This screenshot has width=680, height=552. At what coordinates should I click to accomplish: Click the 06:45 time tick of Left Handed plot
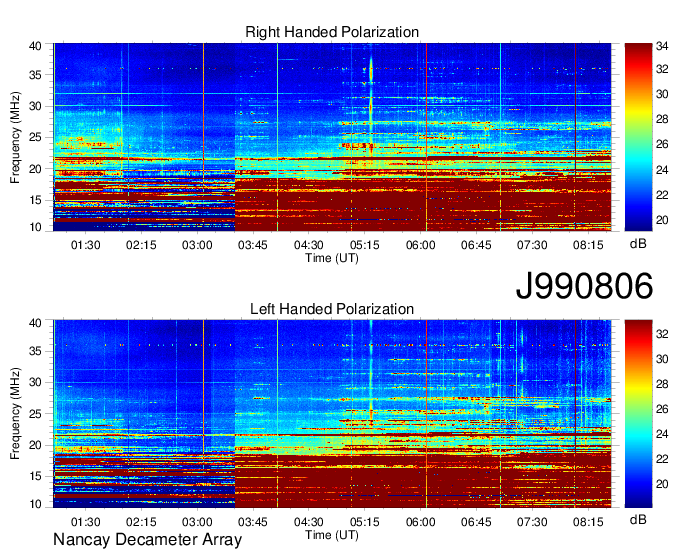click(476, 522)
